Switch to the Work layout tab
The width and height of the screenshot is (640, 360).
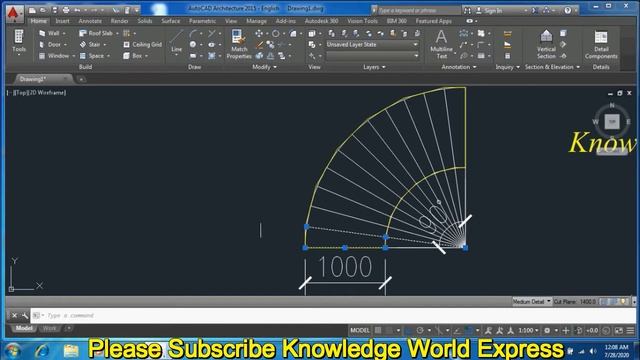49,328
